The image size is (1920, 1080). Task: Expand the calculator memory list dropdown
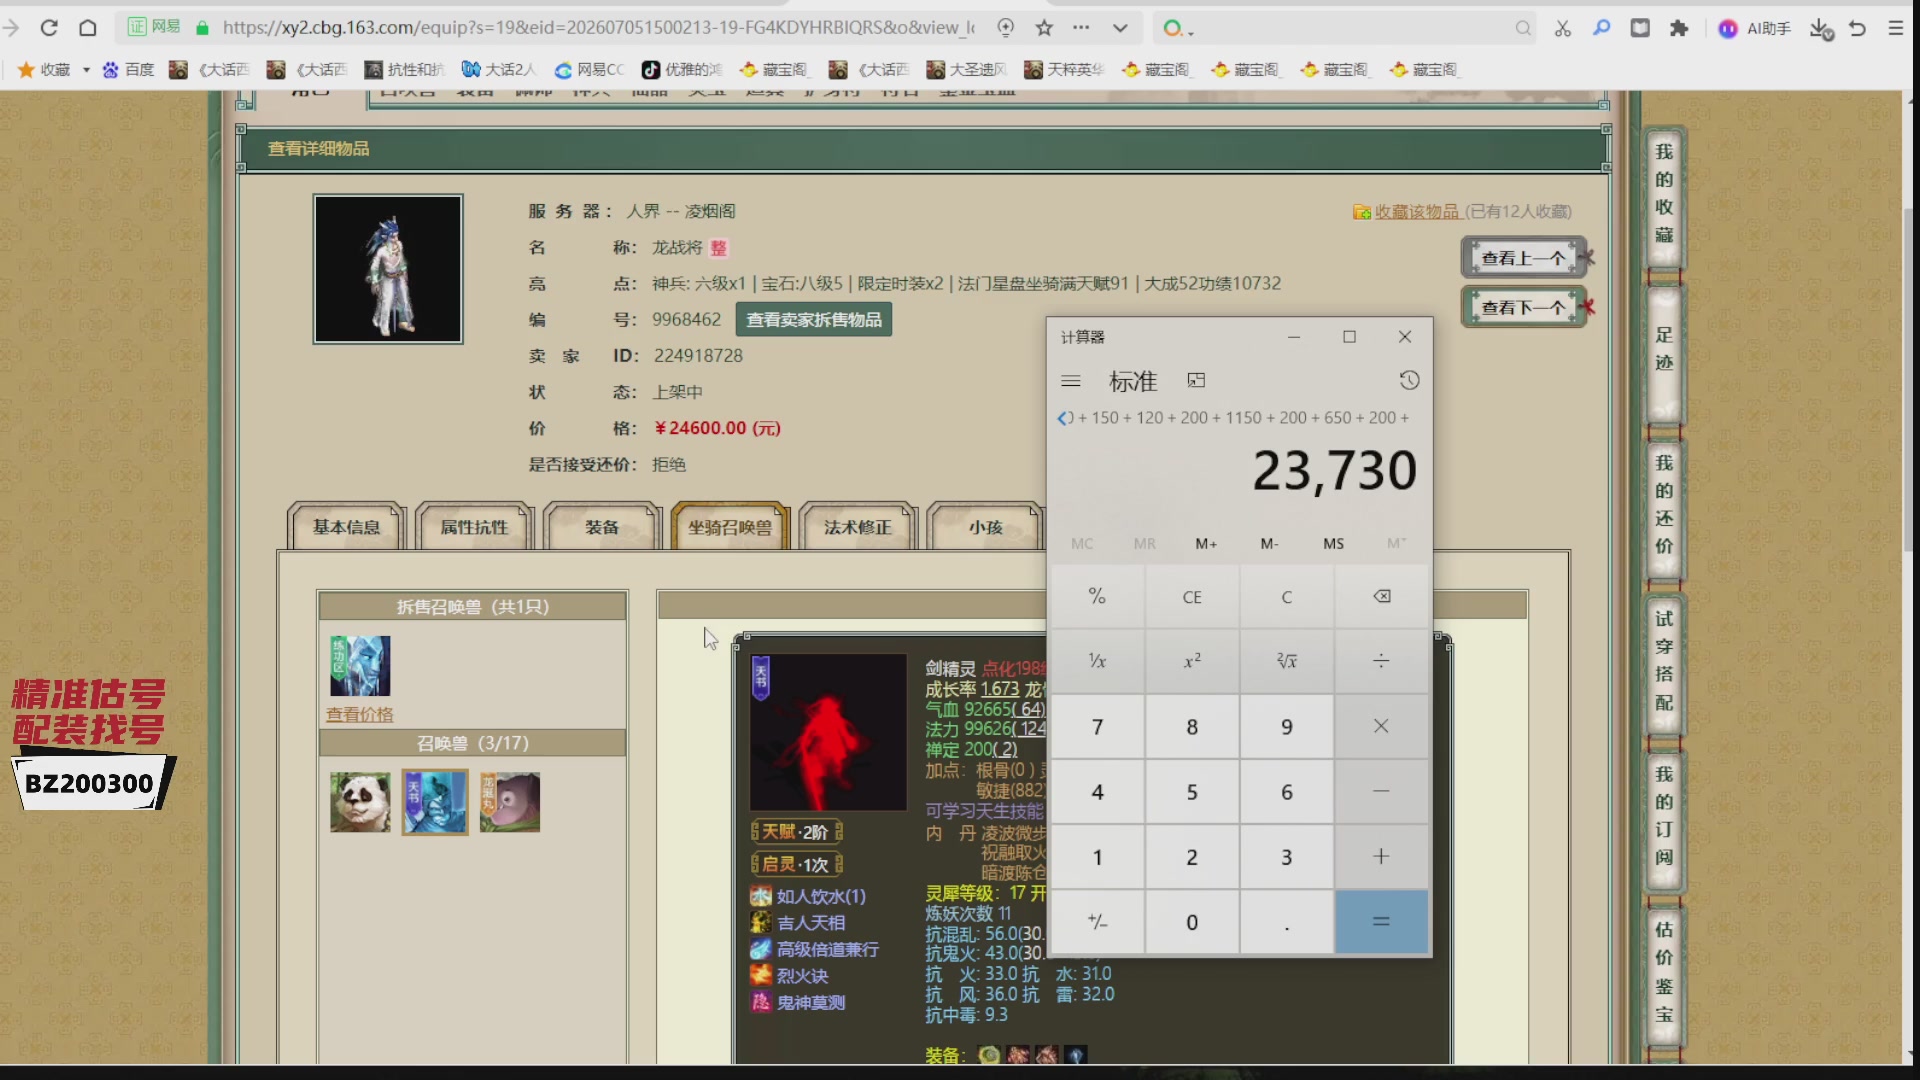[x=1396, y=543]
